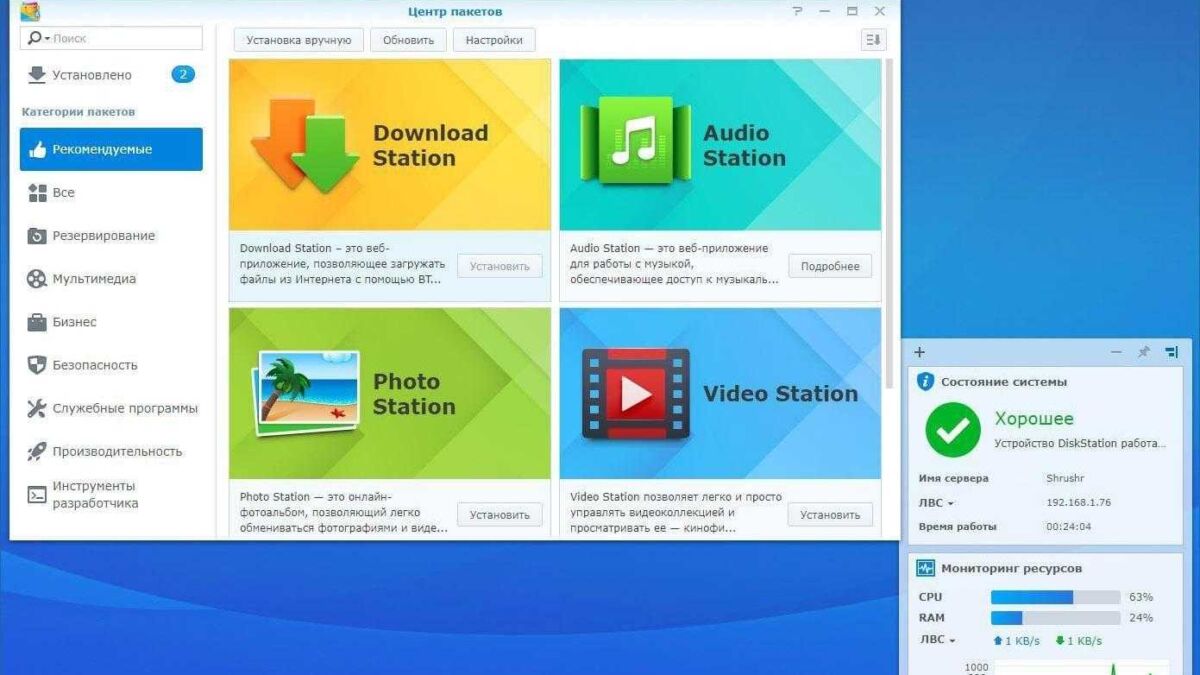Open the Установлено installed packages section
This screenshot has height=675, width=1200.
pyautogui.click(x=111, y=75)
